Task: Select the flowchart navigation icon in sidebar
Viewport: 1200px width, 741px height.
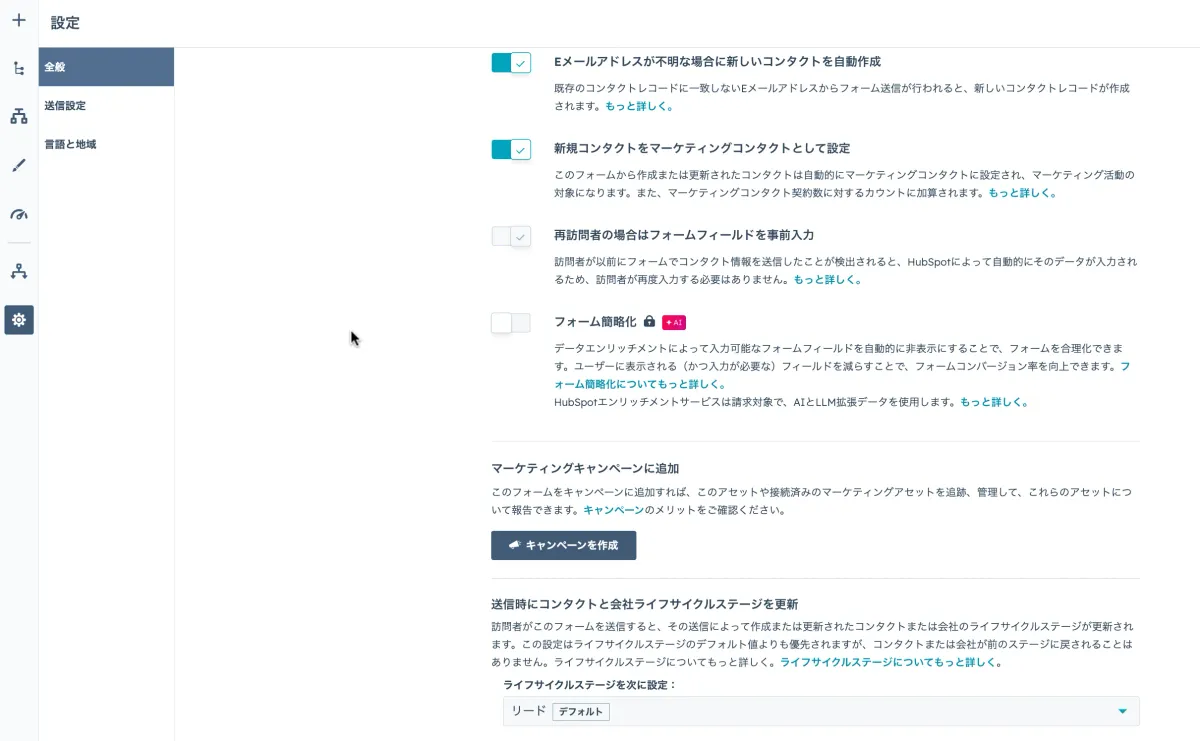Action: tap(19, 68)
